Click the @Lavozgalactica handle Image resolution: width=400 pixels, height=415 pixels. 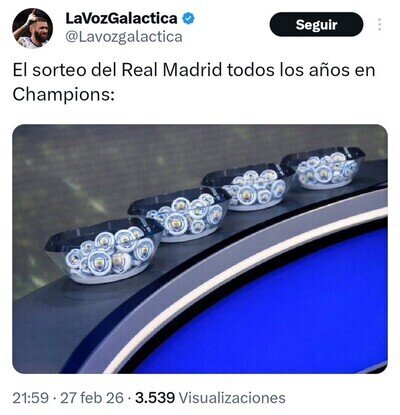tap(124, 37)
